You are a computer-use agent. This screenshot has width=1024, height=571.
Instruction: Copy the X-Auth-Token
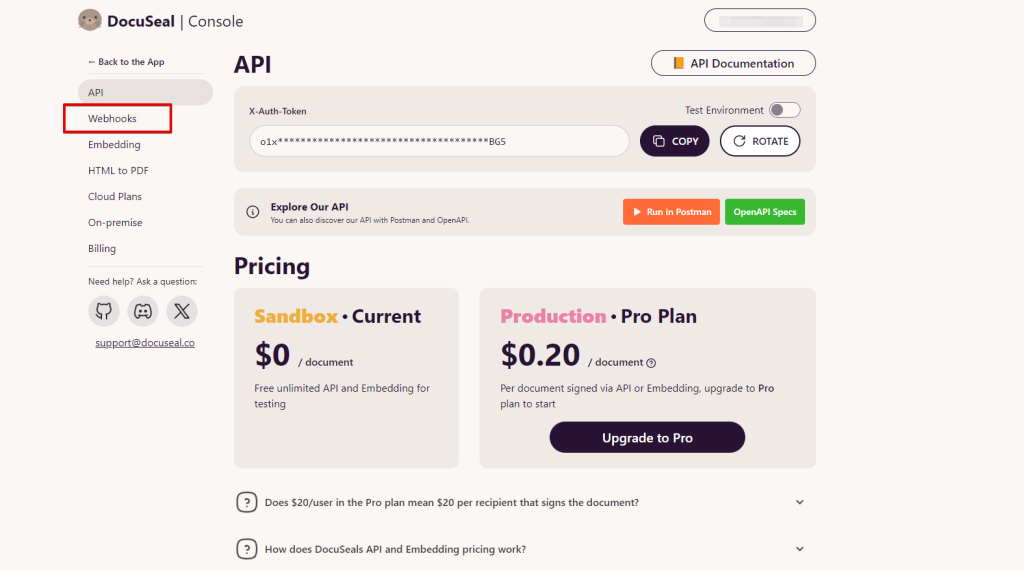point(675,141)
